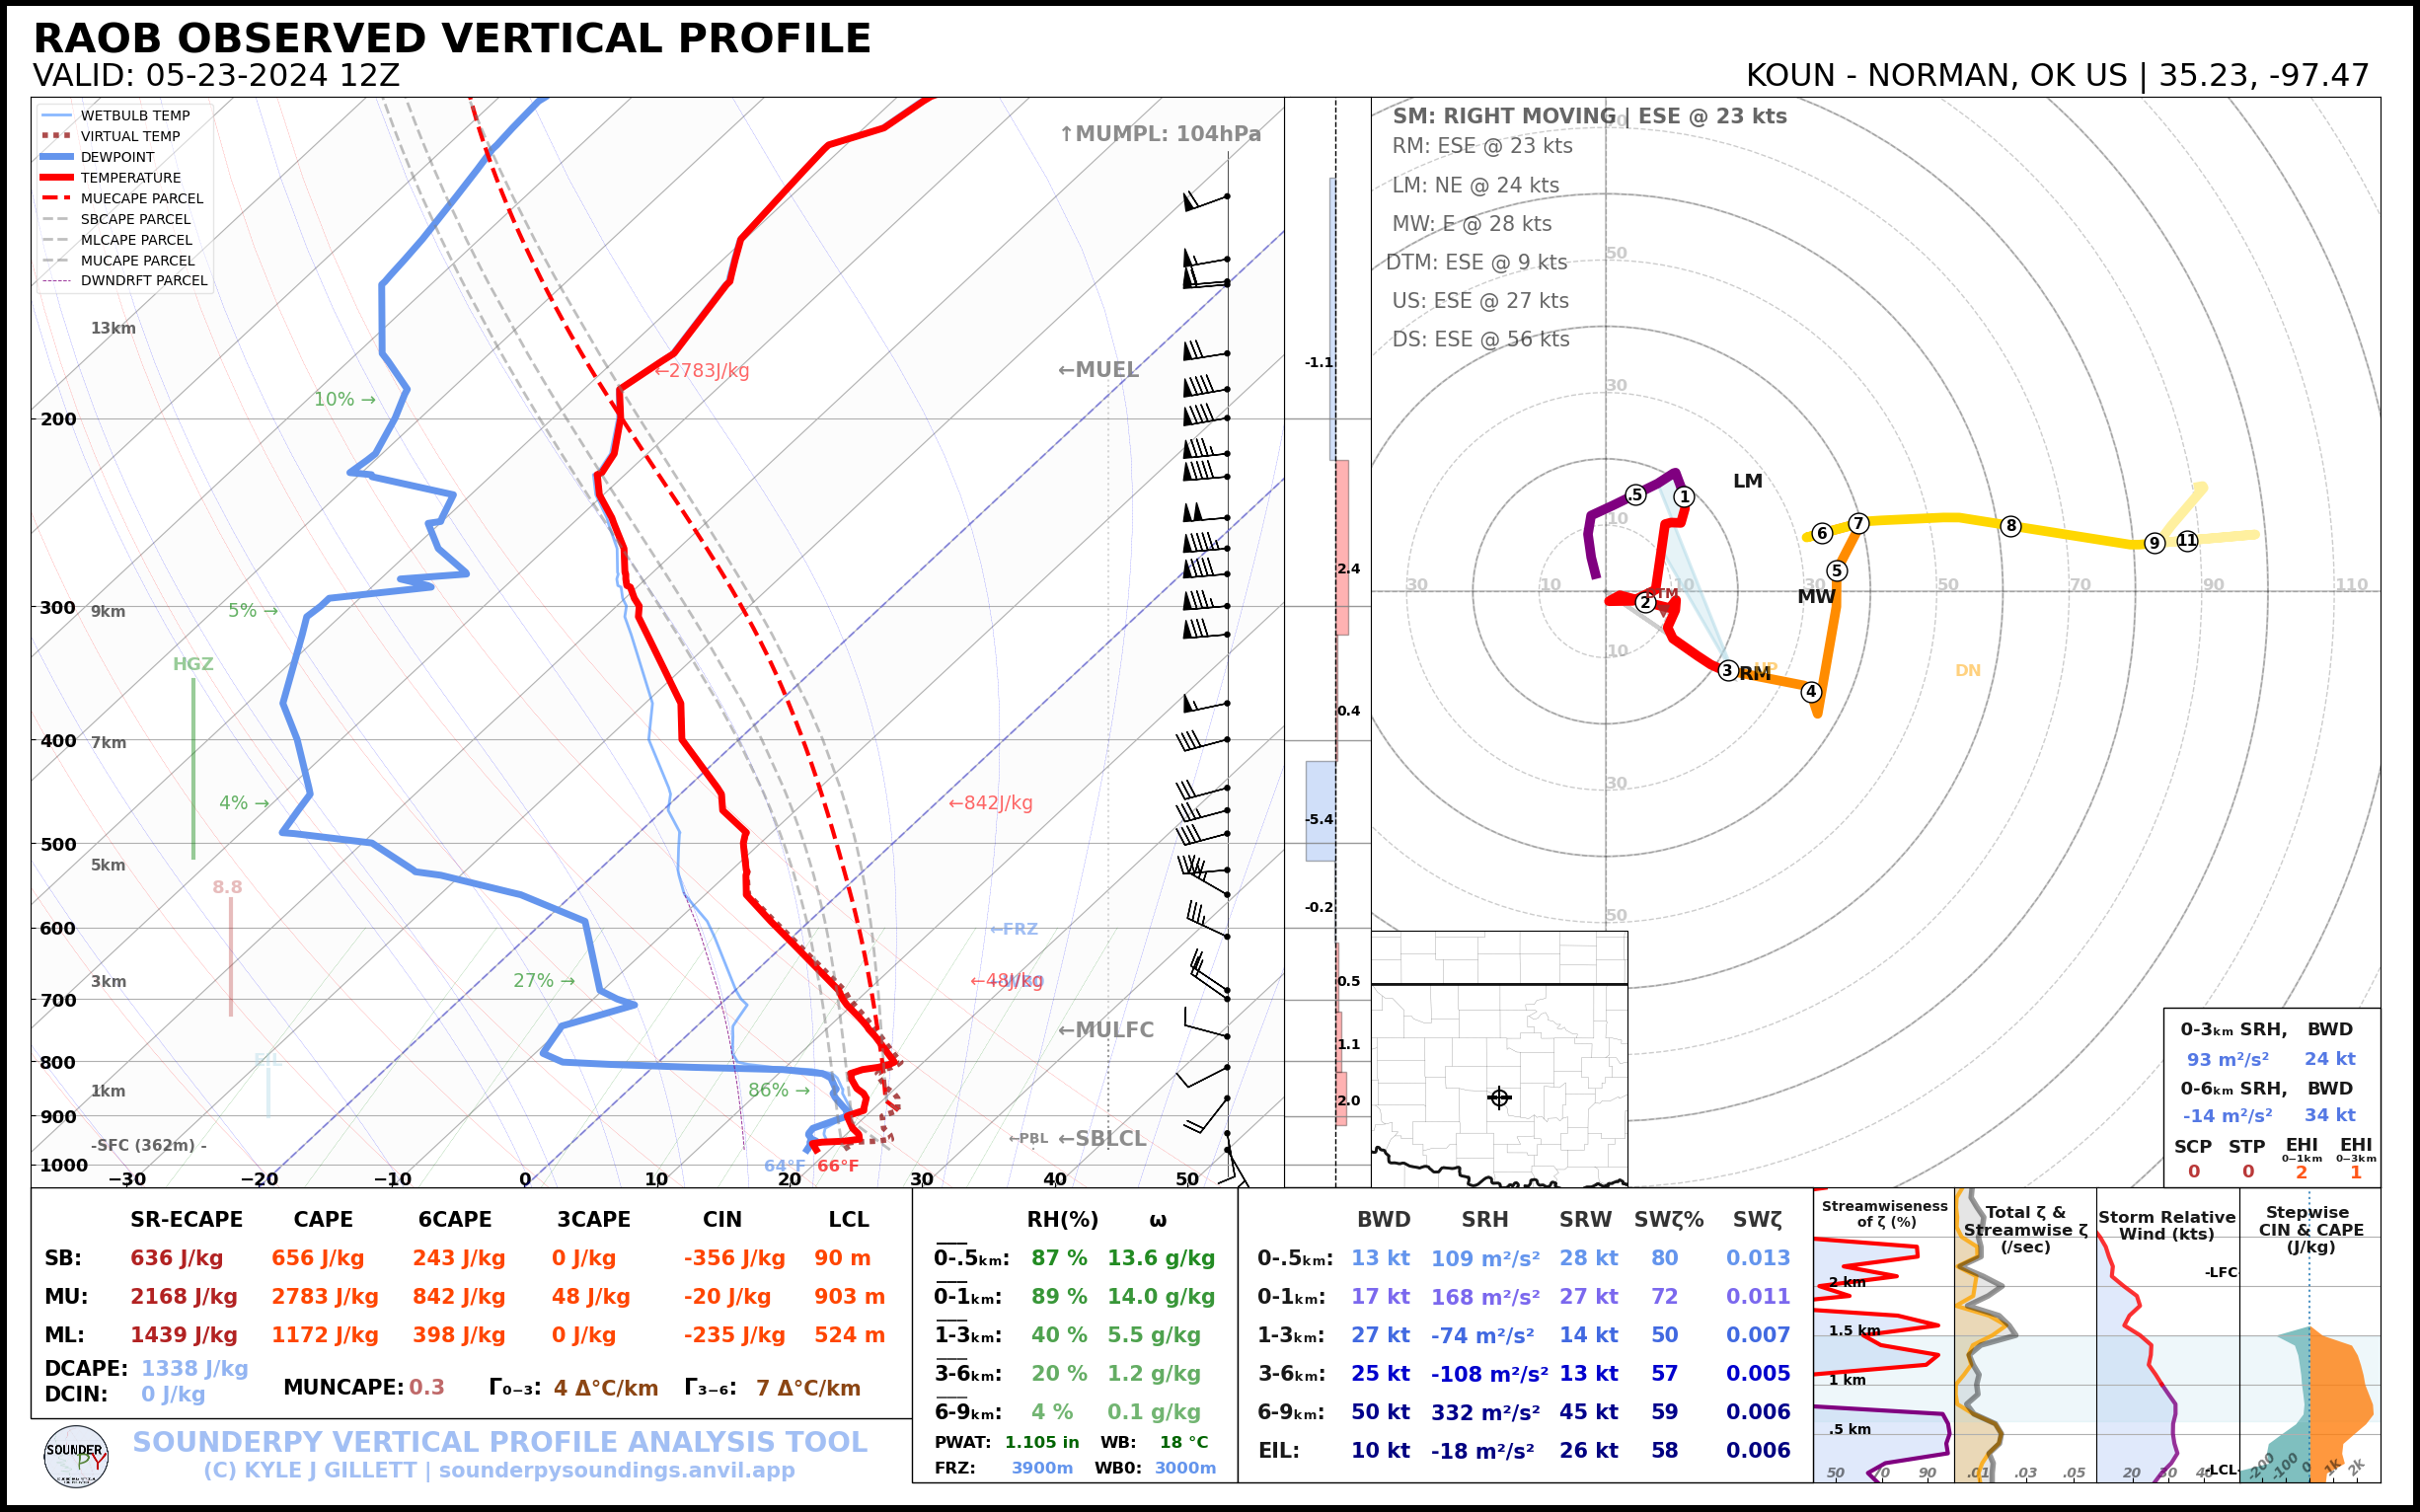
Task: Click the circled 8 hodograph marker
Action: pos(2011,526)
